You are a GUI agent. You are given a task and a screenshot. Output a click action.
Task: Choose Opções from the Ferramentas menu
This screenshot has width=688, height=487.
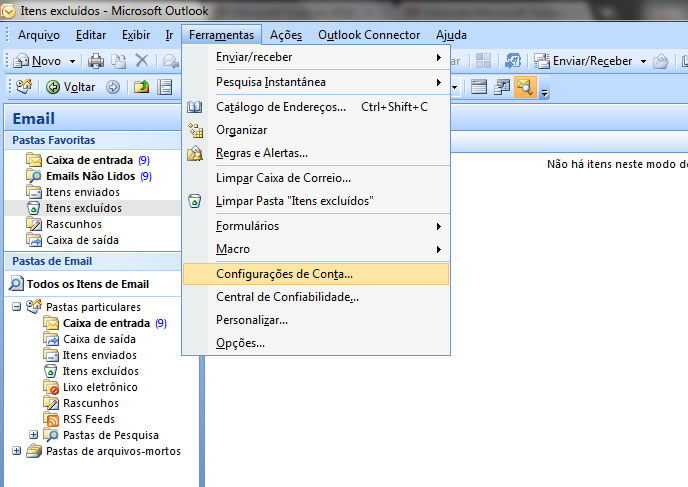pyautogui.click(x=240, y=343)
